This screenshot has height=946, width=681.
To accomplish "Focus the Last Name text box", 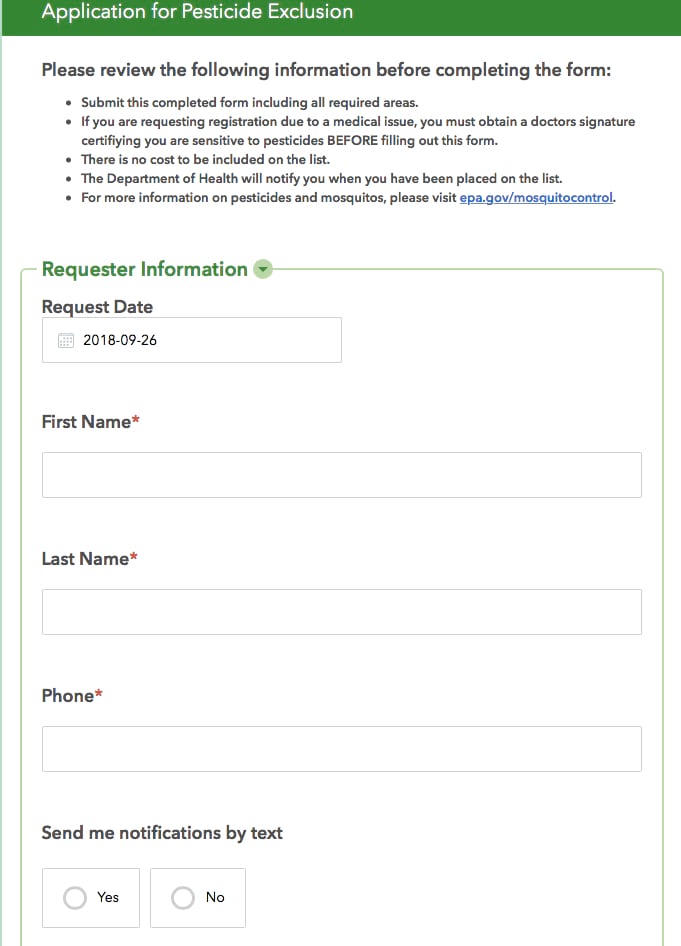I will pyautogui.click(x=341, y=612).
